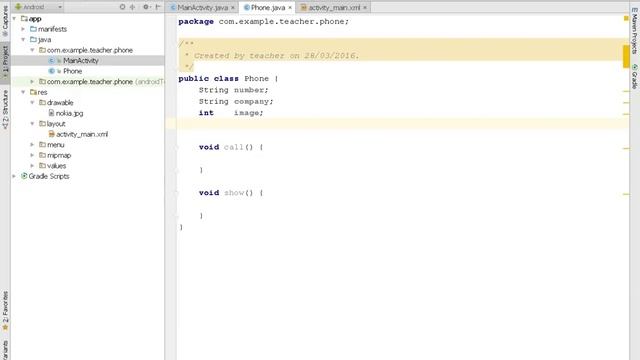Collapse the app module node
The height and width of the screenshot is (360, 640).
pyautogui.click(x=14, y=19)
